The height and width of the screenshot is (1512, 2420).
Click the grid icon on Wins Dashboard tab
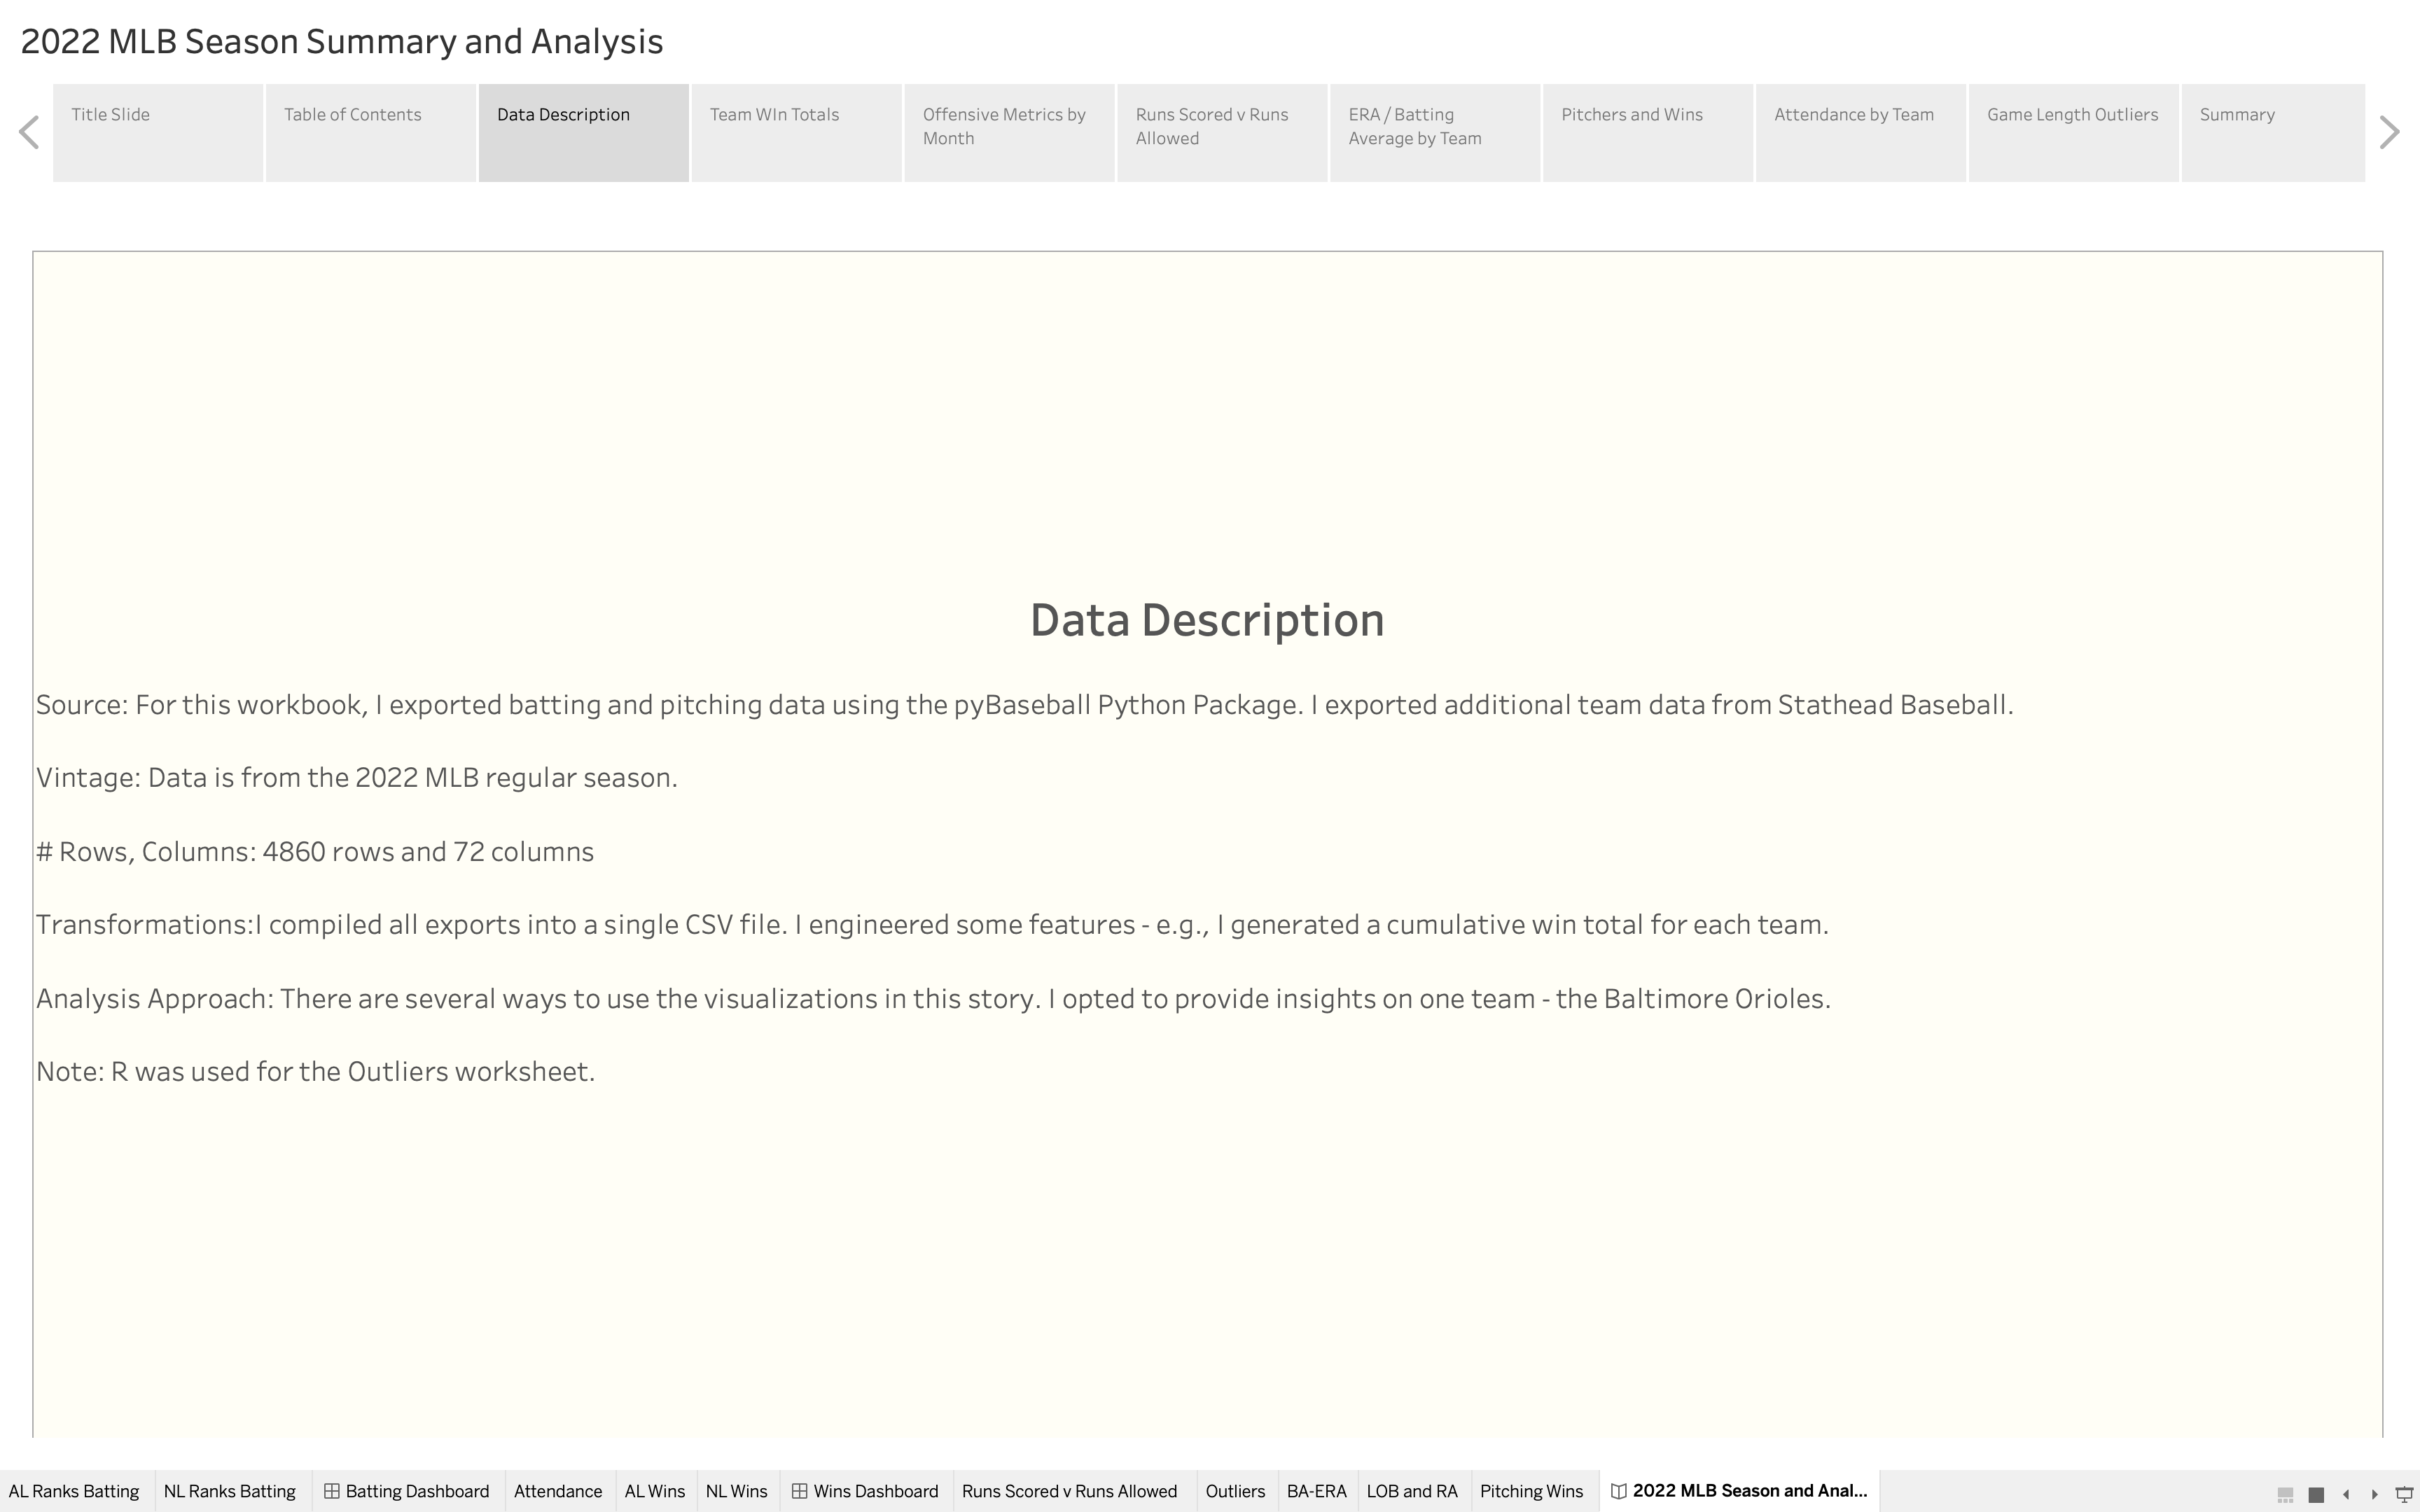801,1491
